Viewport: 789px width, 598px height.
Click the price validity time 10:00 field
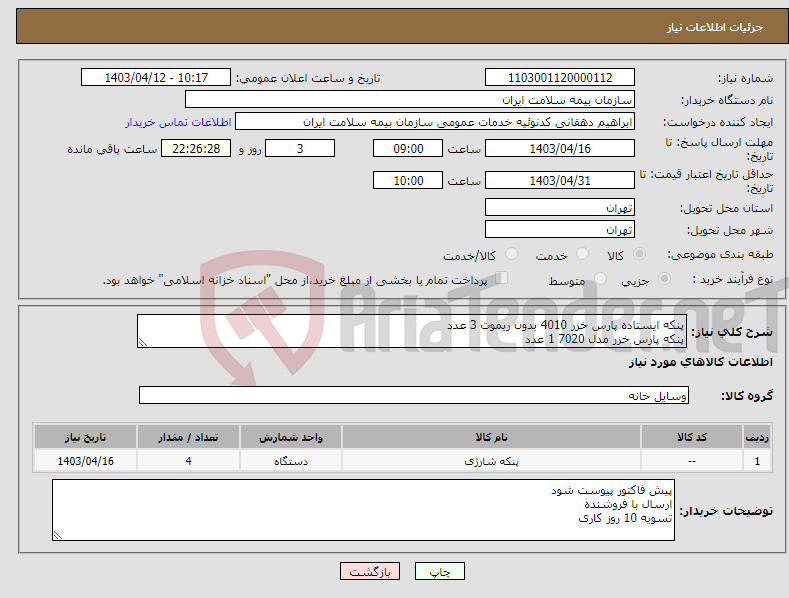(x=408, y=180)
